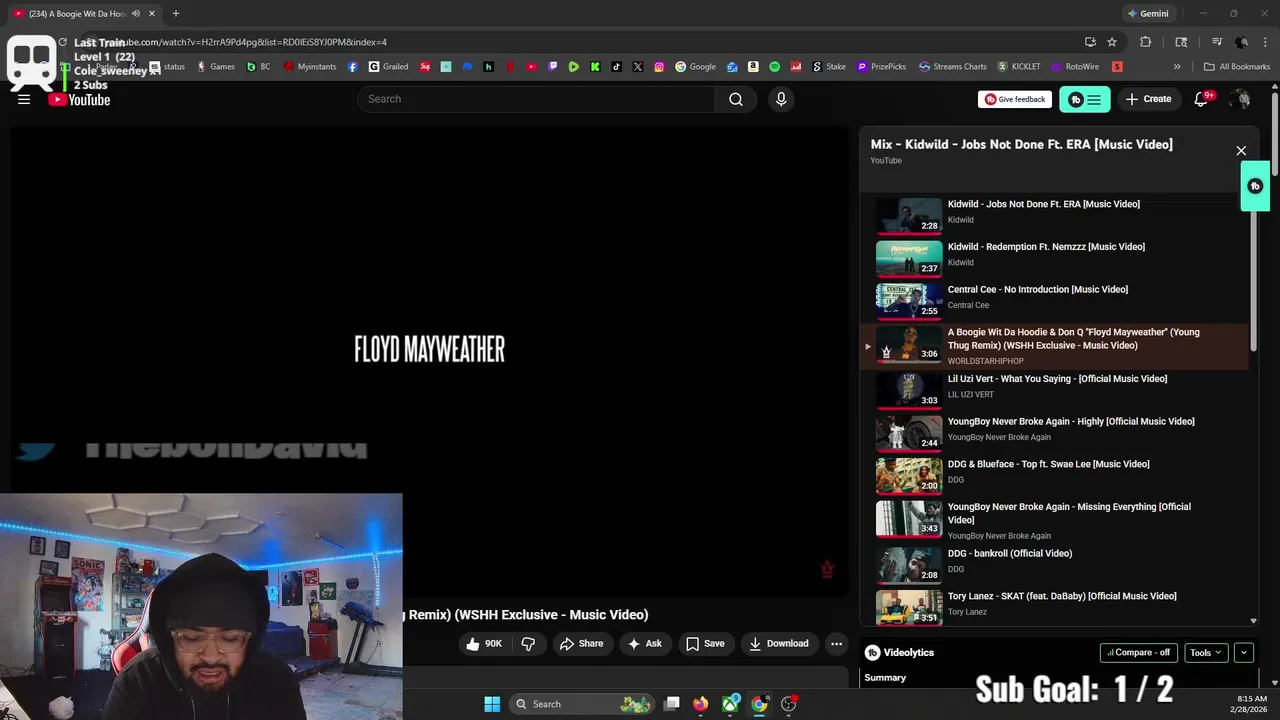Open KICKLET bookmark
The width and height of the screenshot is (1280, 720).
(x=1019, y=67)
